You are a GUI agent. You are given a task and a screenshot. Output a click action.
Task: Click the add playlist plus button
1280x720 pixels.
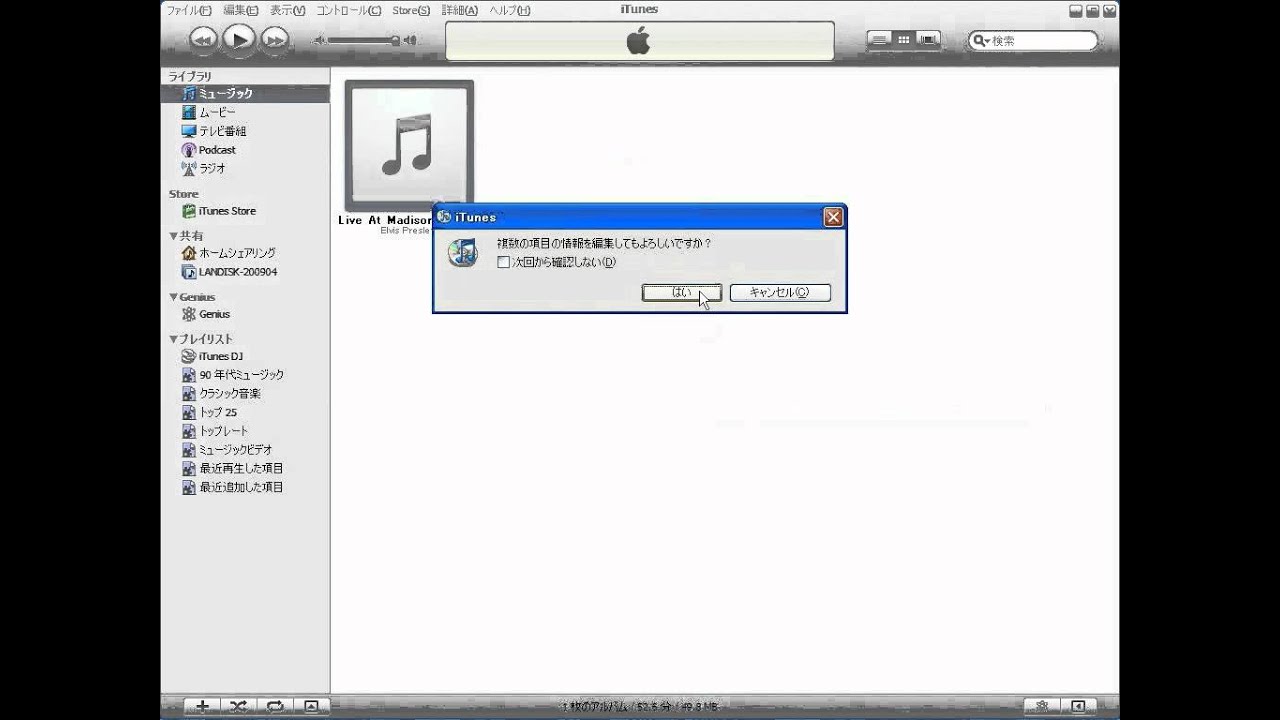pyautogui.click(x=202, y=706)
